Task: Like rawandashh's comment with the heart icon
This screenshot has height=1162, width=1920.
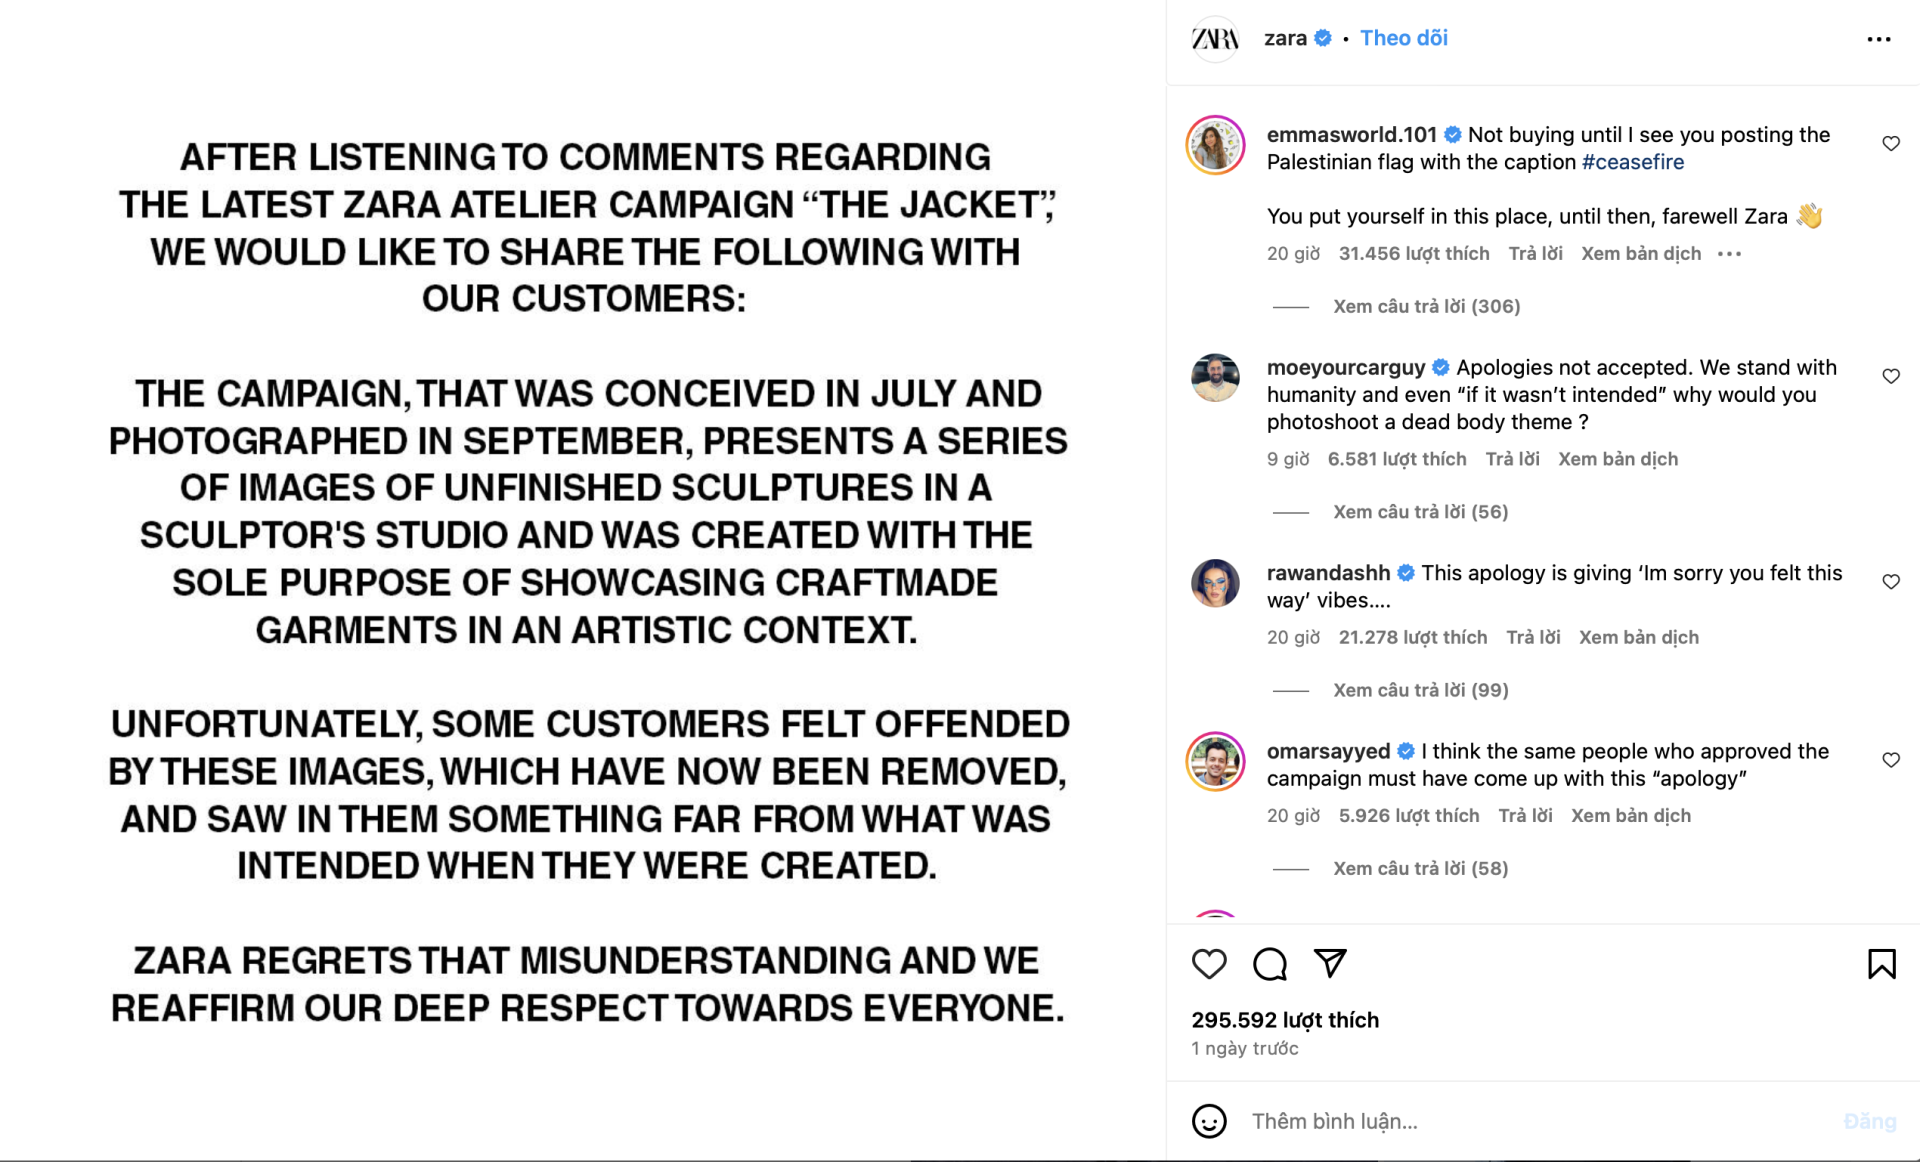Action: pyautogui.click(x=1891, y=581)
